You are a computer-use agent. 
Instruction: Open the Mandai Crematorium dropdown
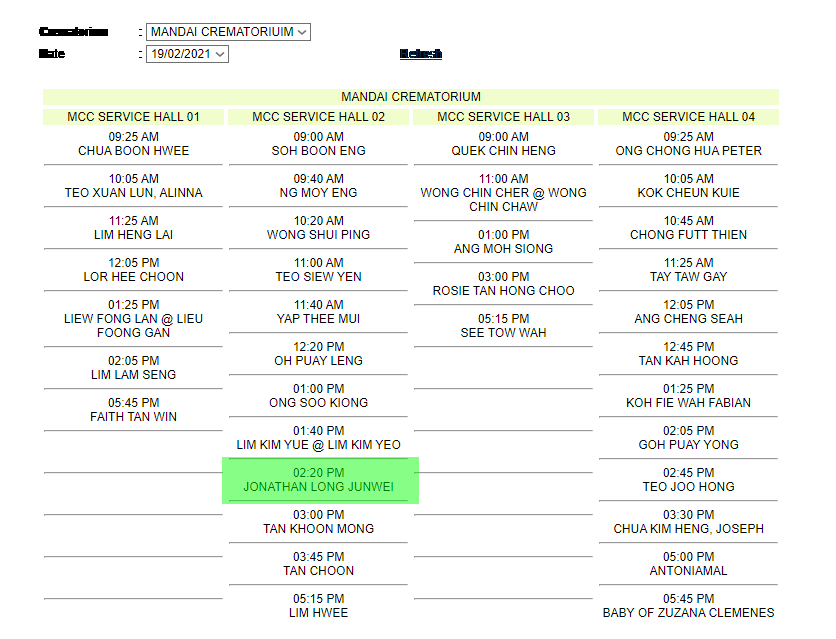(x=228, y=32)
